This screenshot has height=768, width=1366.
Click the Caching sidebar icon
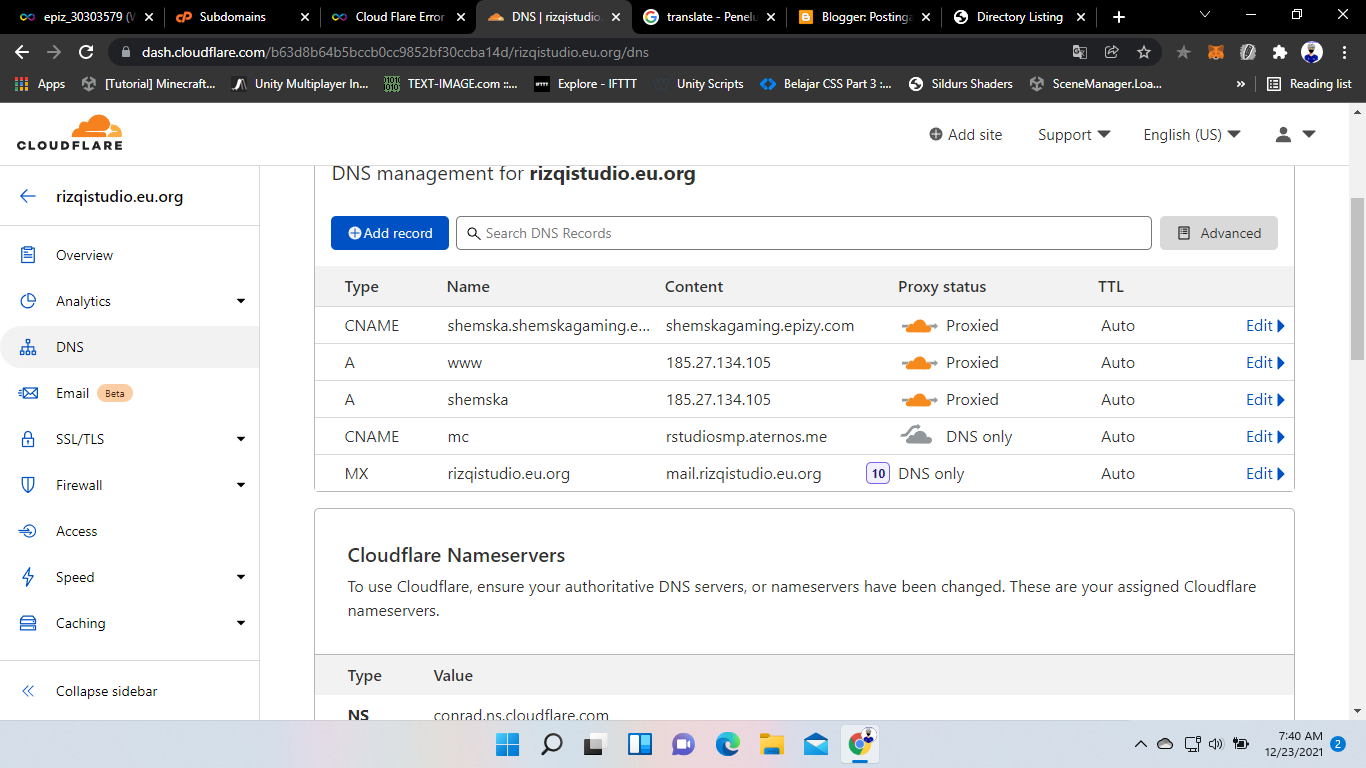pos(28,623)
